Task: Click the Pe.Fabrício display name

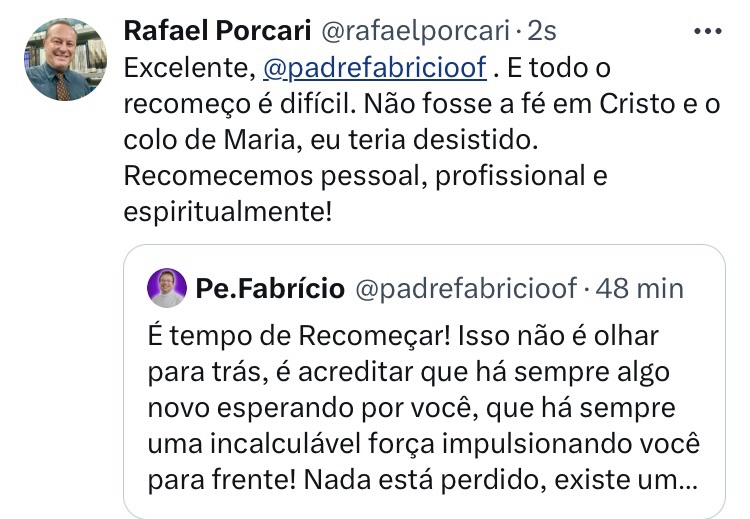Action: click(x=270, y=288)
